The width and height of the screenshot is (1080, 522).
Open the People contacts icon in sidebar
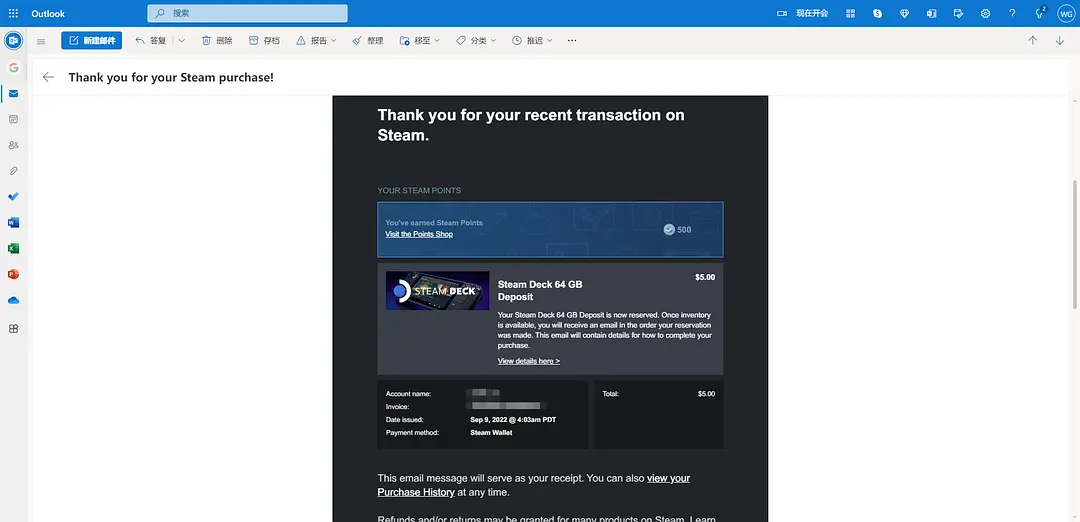13,145
